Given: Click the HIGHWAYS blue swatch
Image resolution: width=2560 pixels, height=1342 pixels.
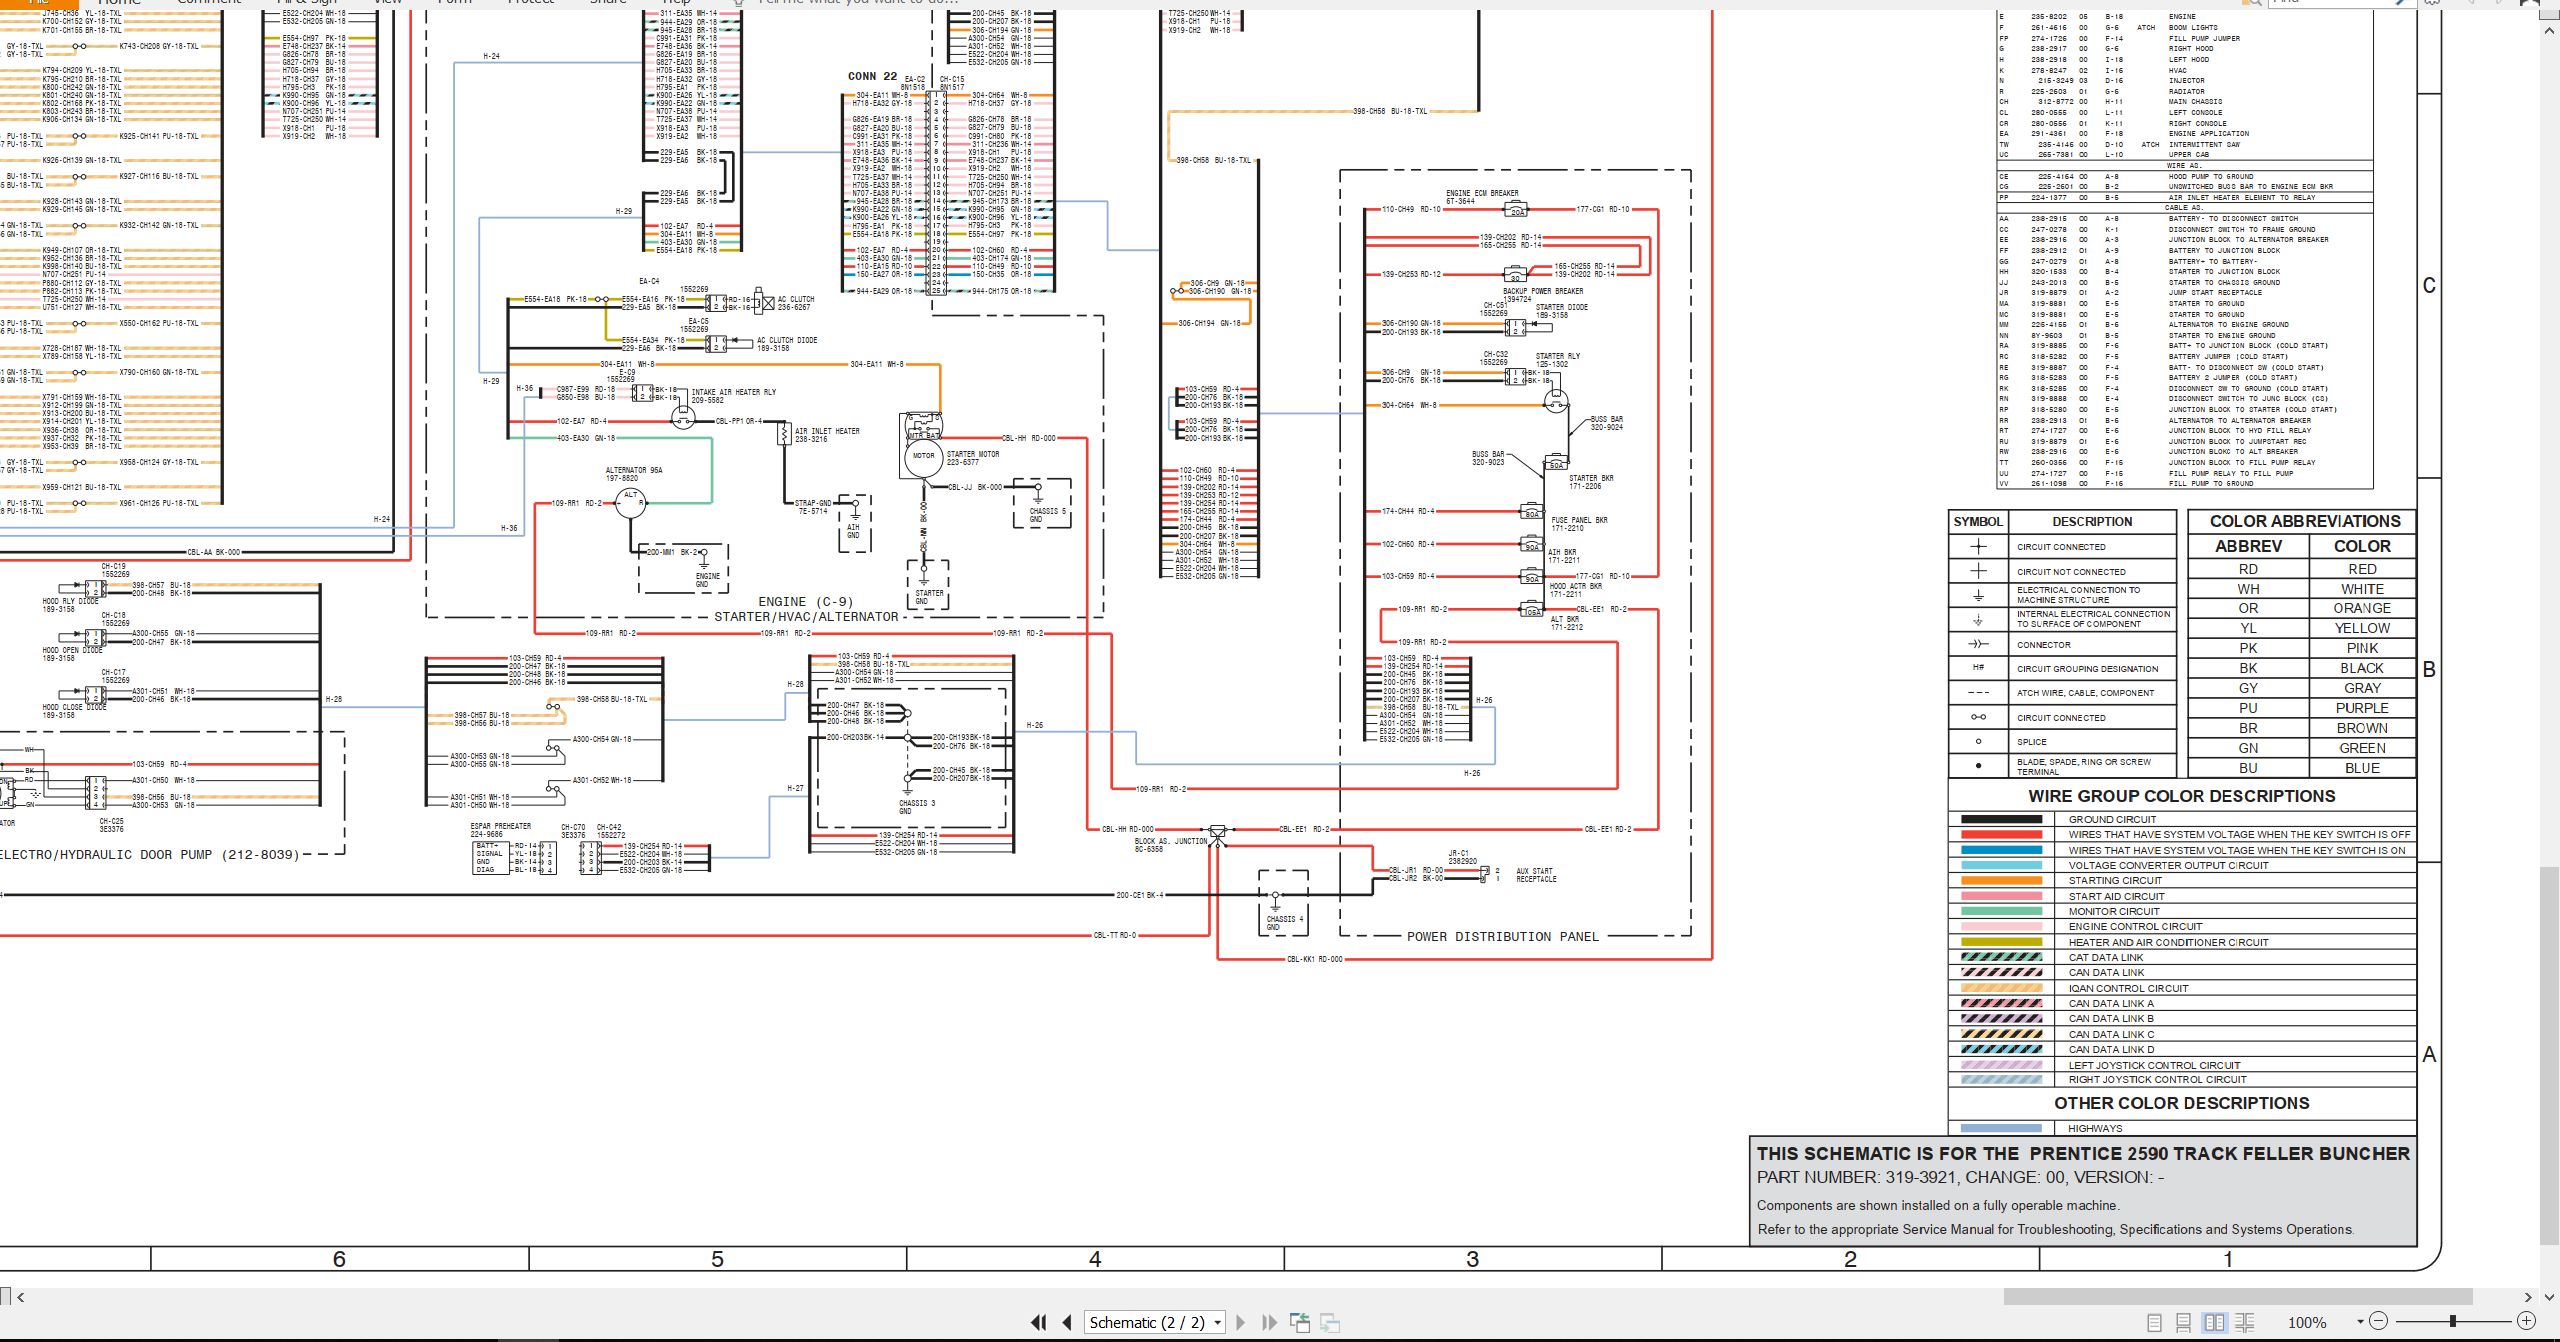Looking at the screenshot, I should (2001, 1128).
